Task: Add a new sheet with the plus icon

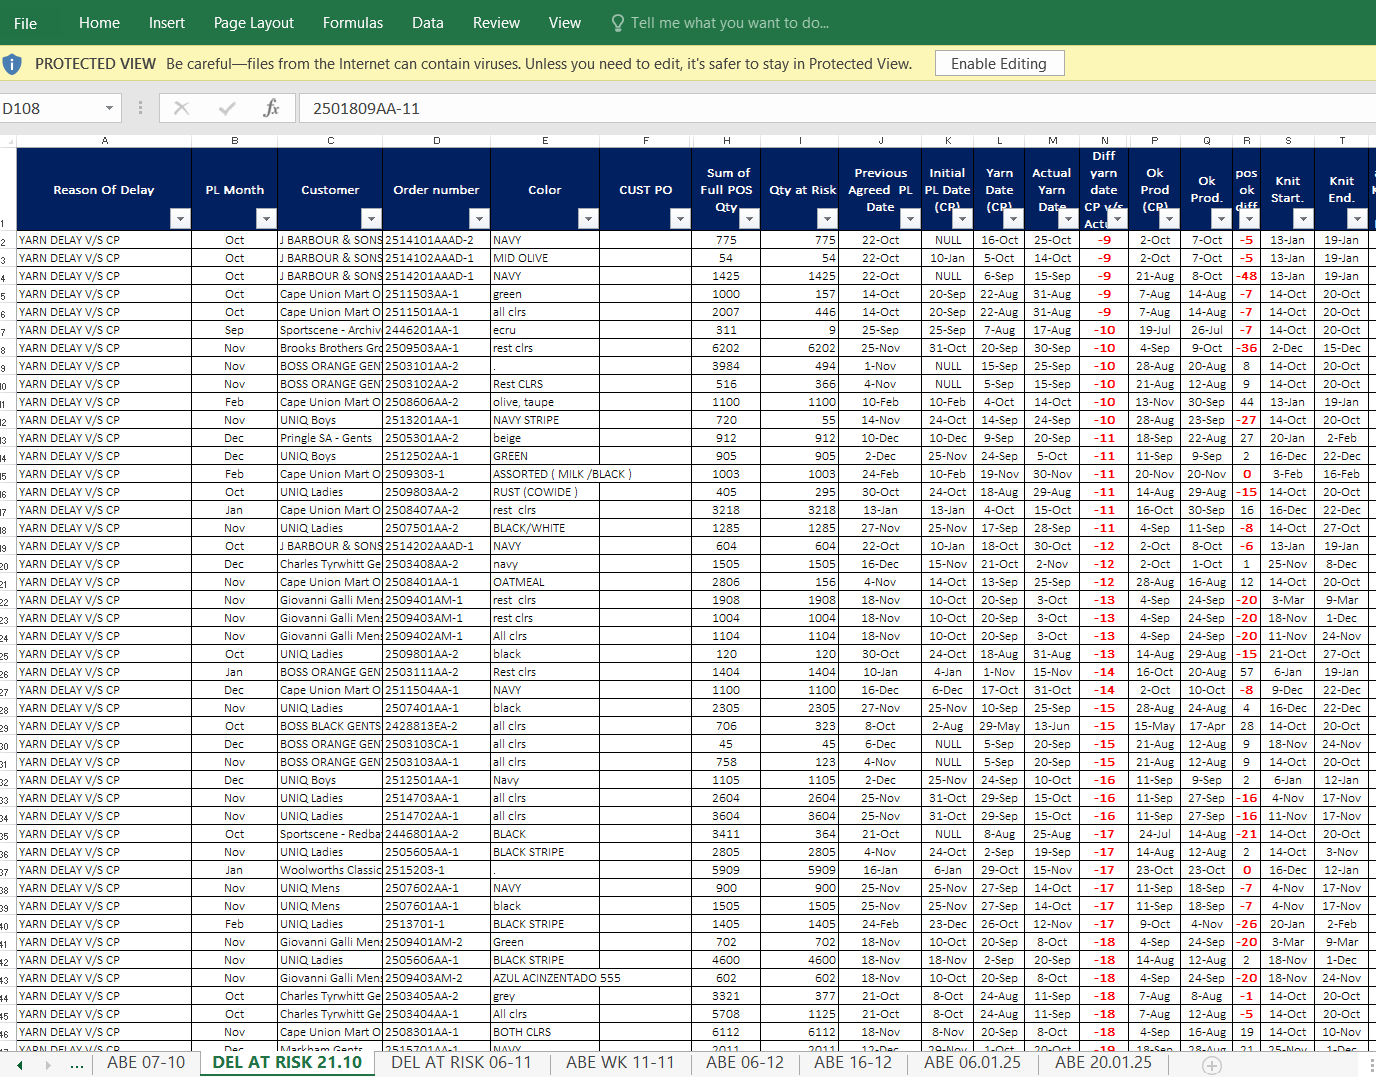Action: (1212, 1065)
